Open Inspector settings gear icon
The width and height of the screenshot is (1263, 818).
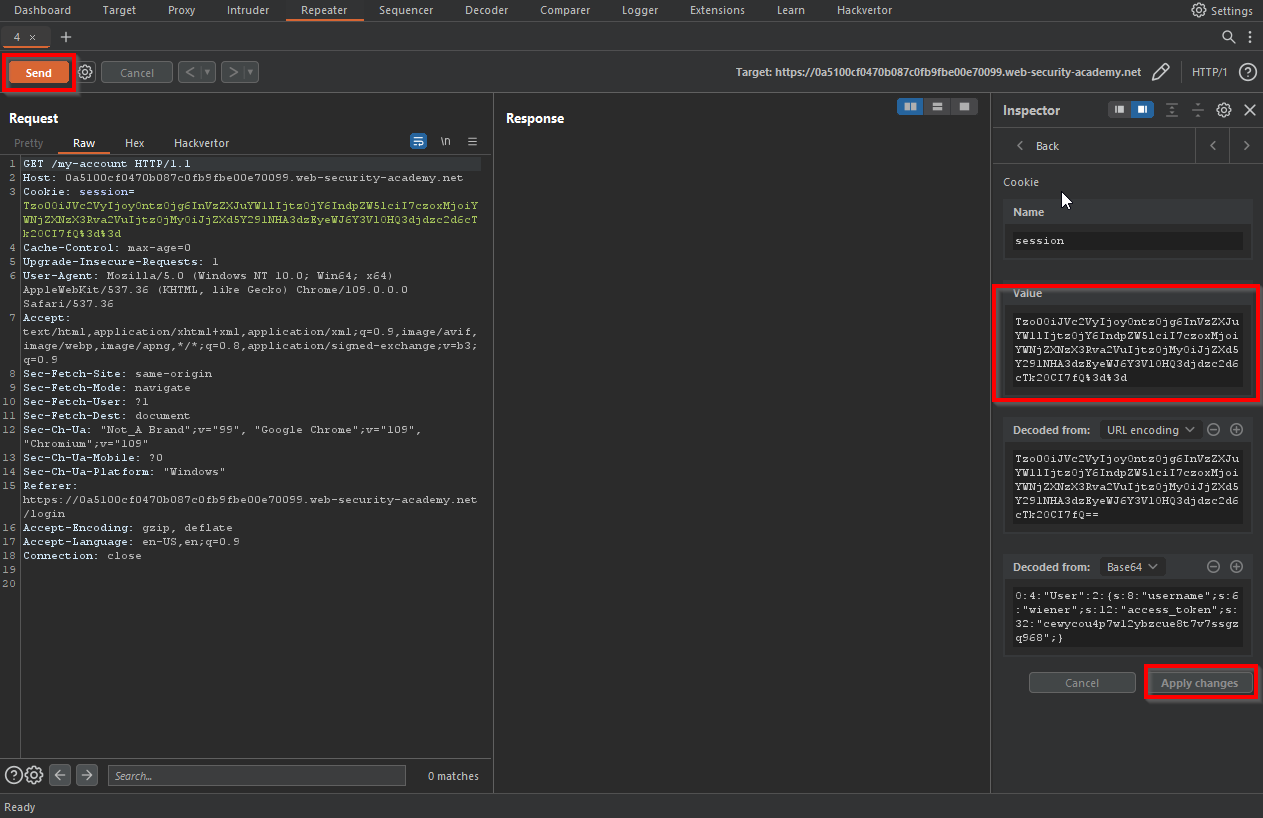1223,110
